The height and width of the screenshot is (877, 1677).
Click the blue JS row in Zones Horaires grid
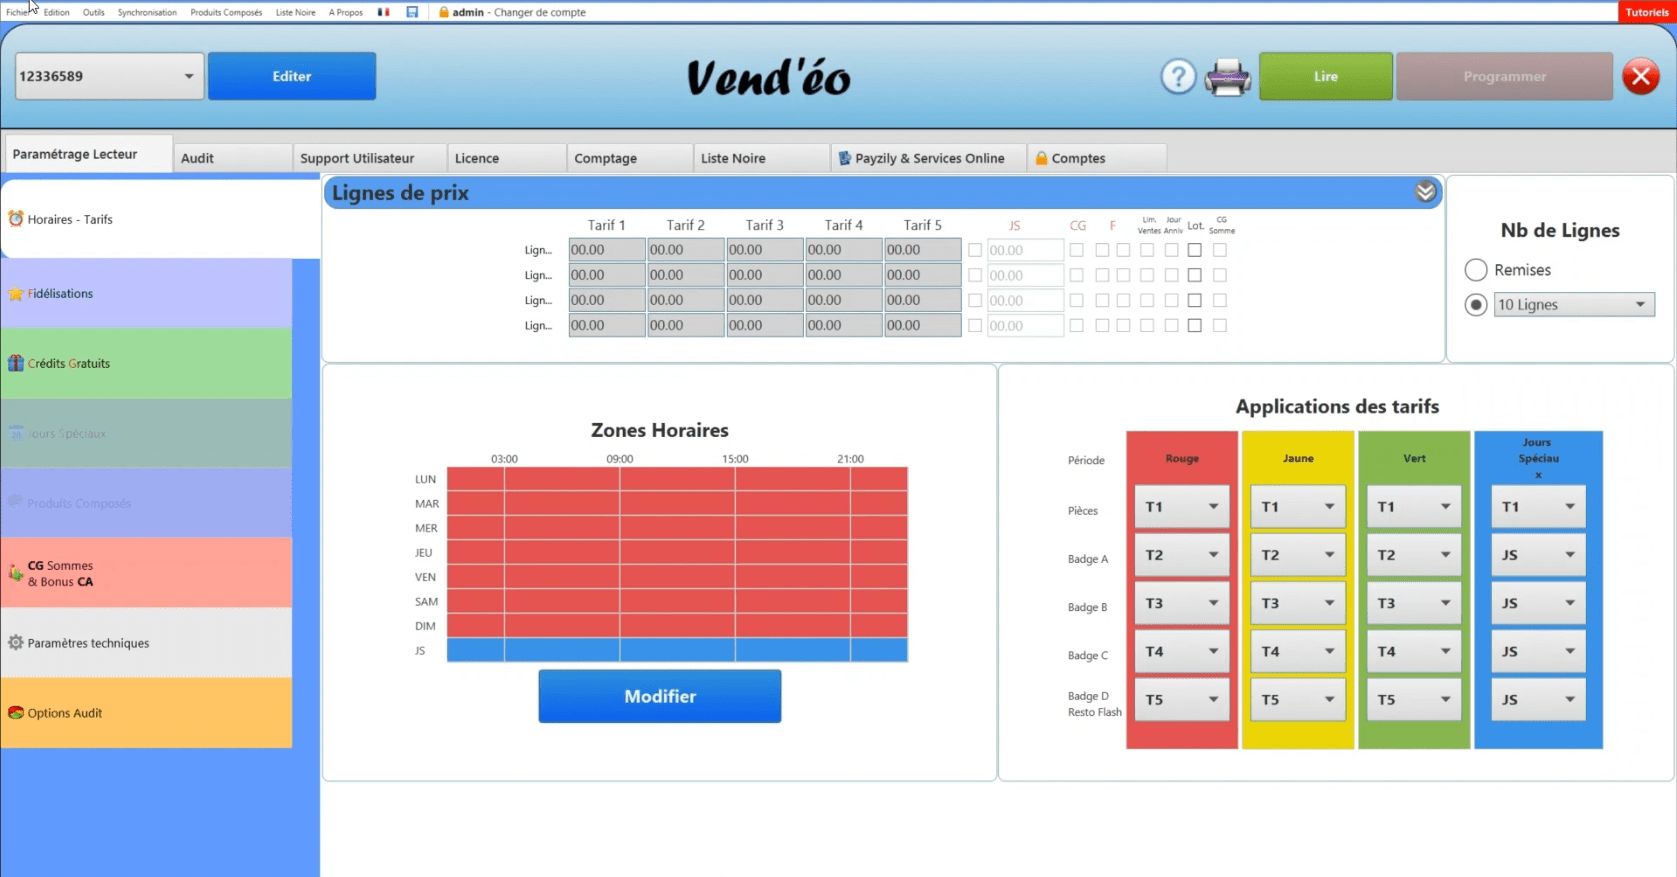click(x=677, y=650)
